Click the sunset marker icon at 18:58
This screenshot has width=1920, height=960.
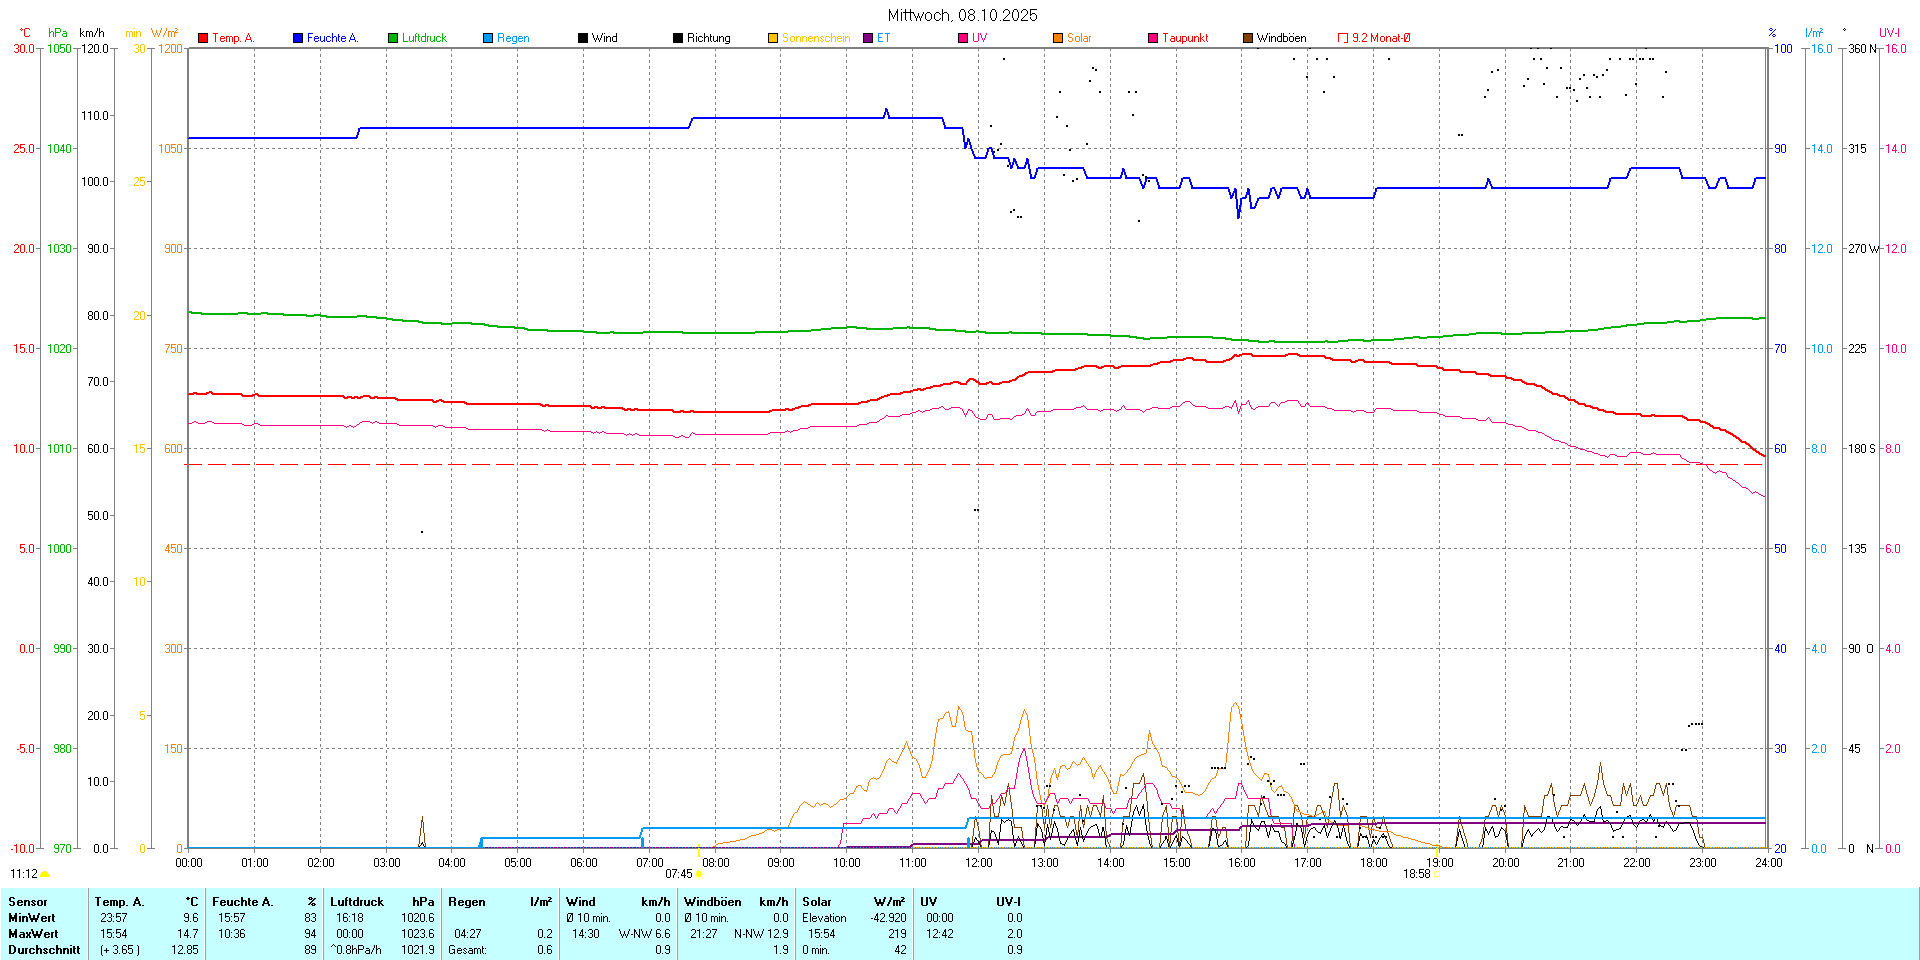coord(1436,874)
